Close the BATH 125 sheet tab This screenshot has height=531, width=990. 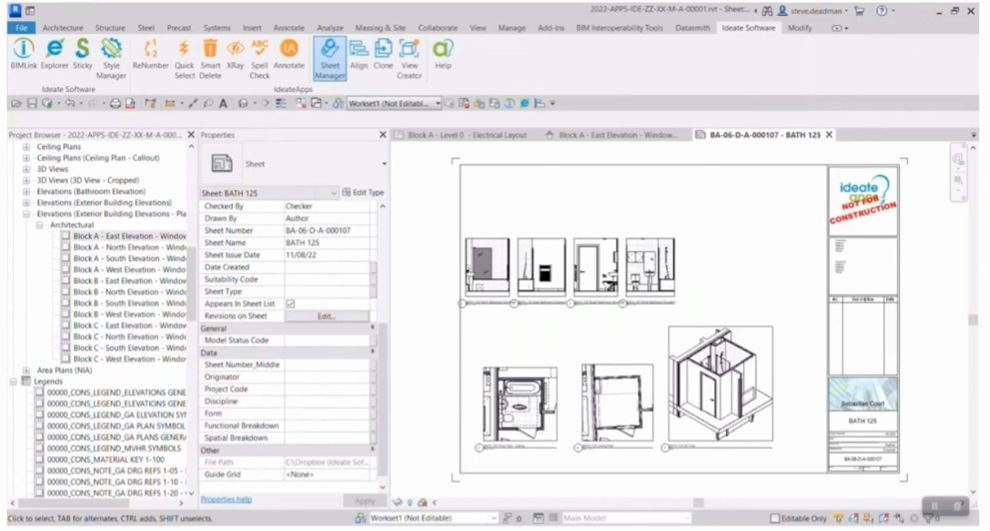[x=829, y=135]
